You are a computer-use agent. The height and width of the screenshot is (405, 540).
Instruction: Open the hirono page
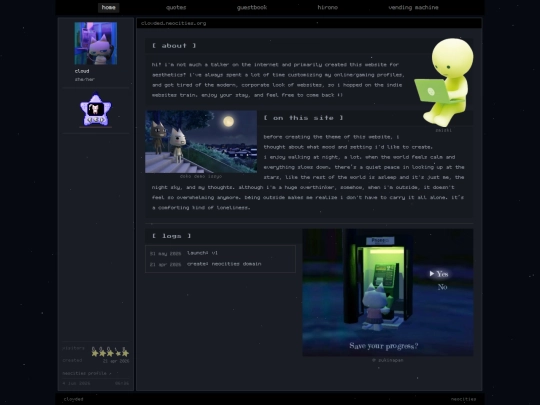pyautogui.click(x=328, y=8)
